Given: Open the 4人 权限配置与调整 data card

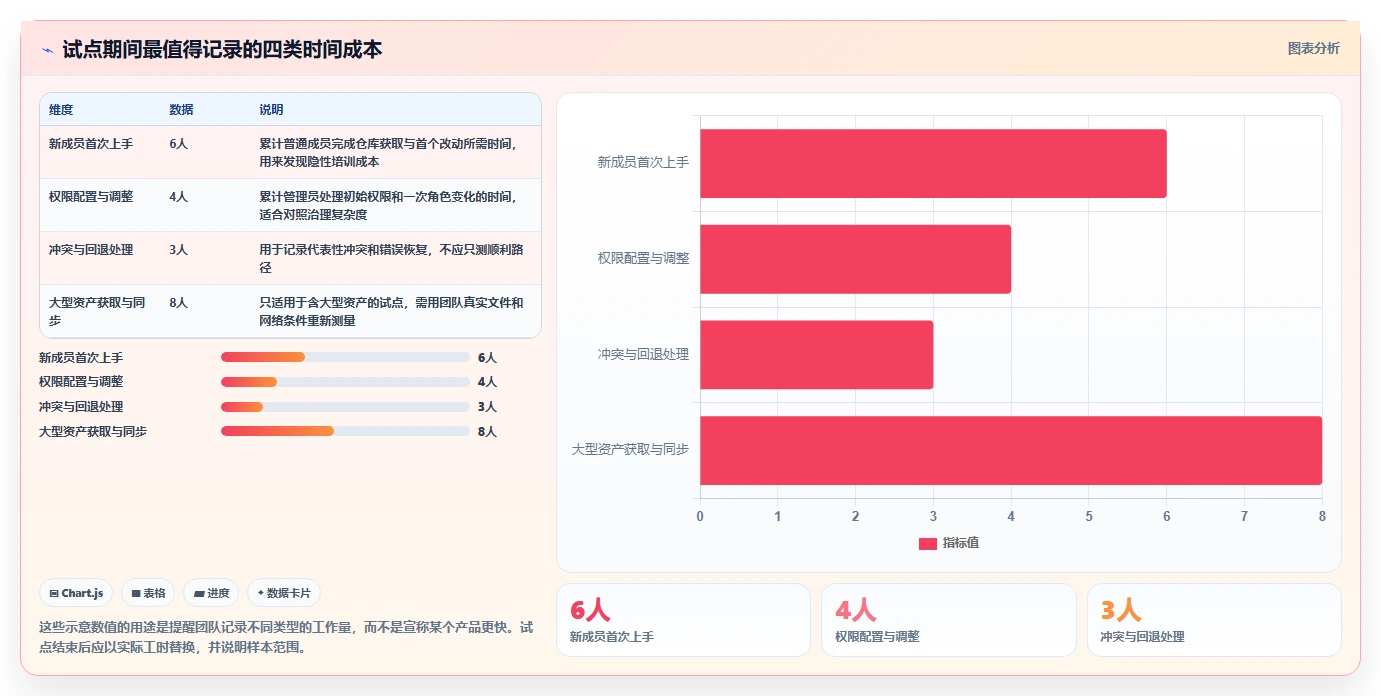Looking at the screenshot, I should pyautogui.click(x=949, y=620).
